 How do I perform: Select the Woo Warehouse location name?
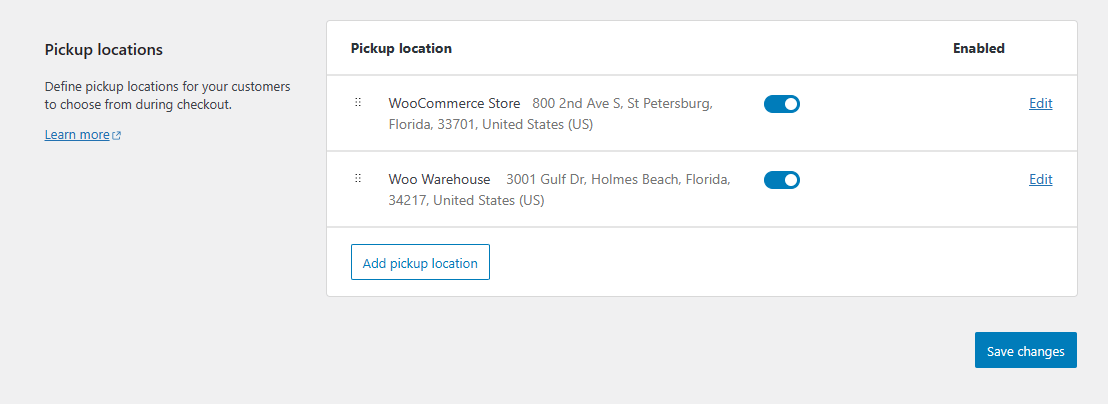click(440, 179)
